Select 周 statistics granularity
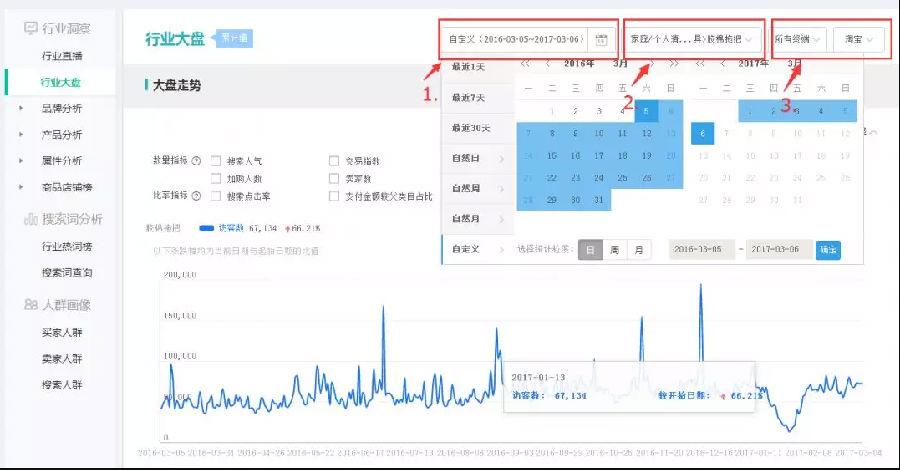 coord(615,250)
